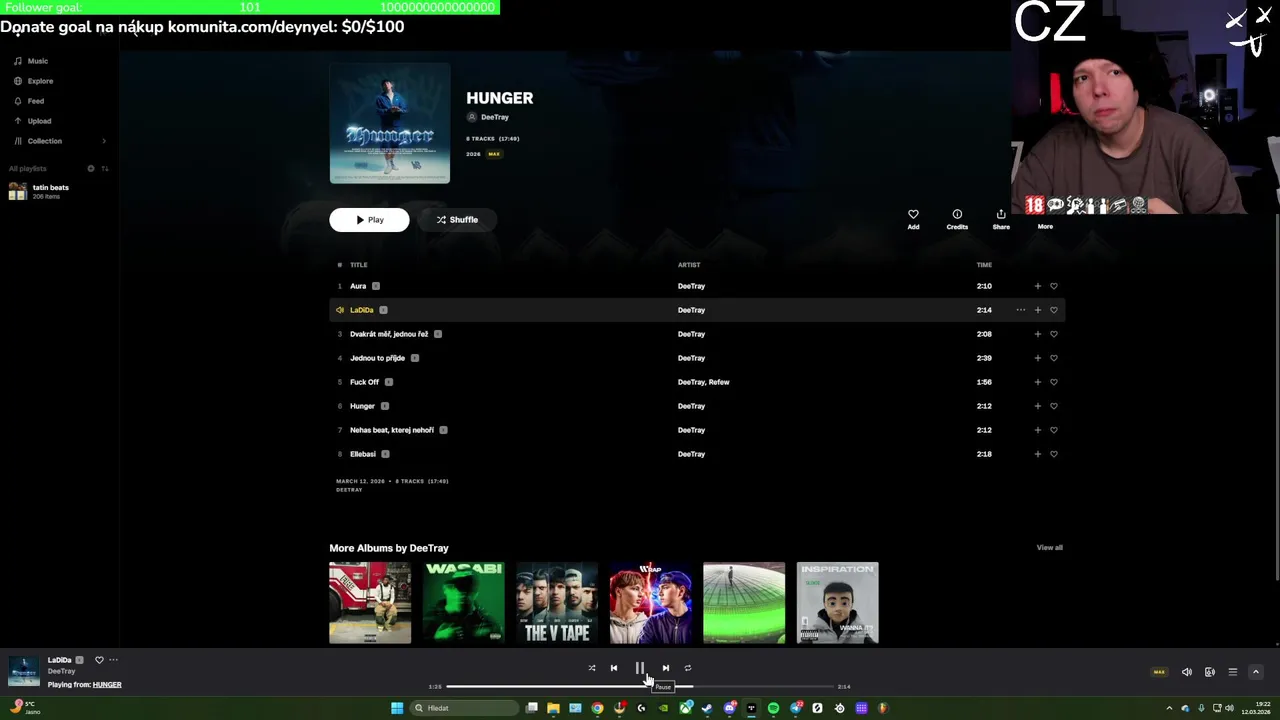Add Fuck Off to playlist

pyautogui.click(x=1037, y=382)
